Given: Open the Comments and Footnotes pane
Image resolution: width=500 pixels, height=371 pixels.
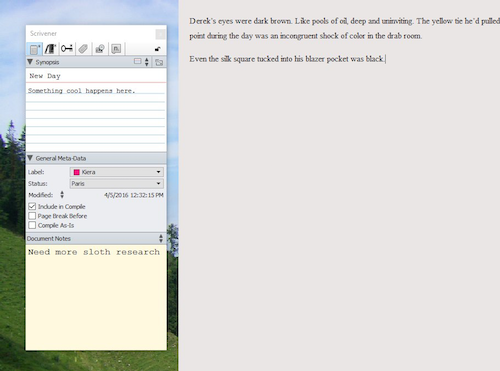Looking at the screenshot, I should (116, 49).
